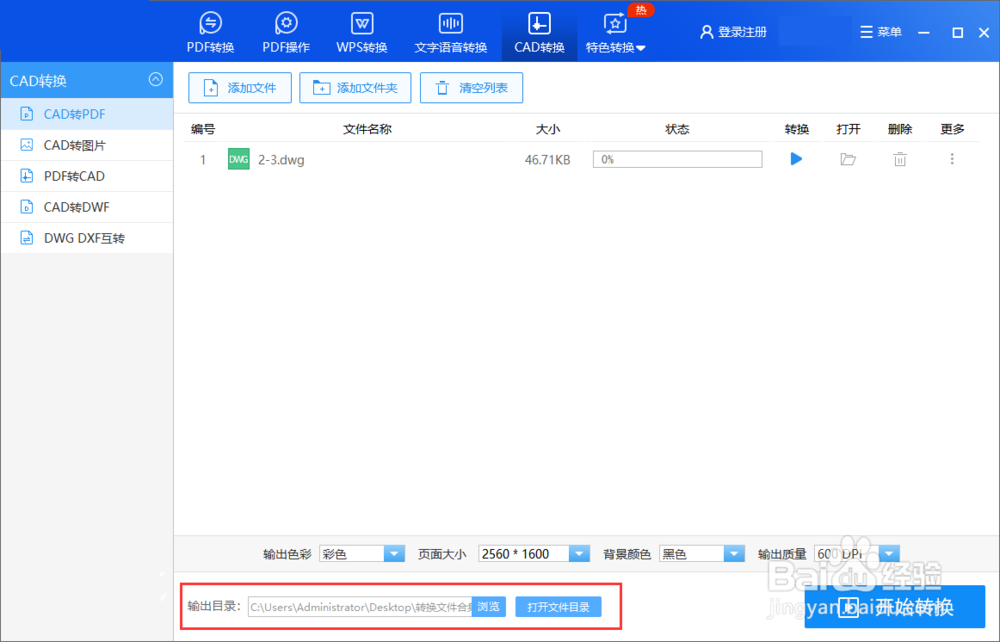The width and height of the screenshot is (1000, 642).
Task: Select the 2-3.dwg file name
Action: pos(281,160)
